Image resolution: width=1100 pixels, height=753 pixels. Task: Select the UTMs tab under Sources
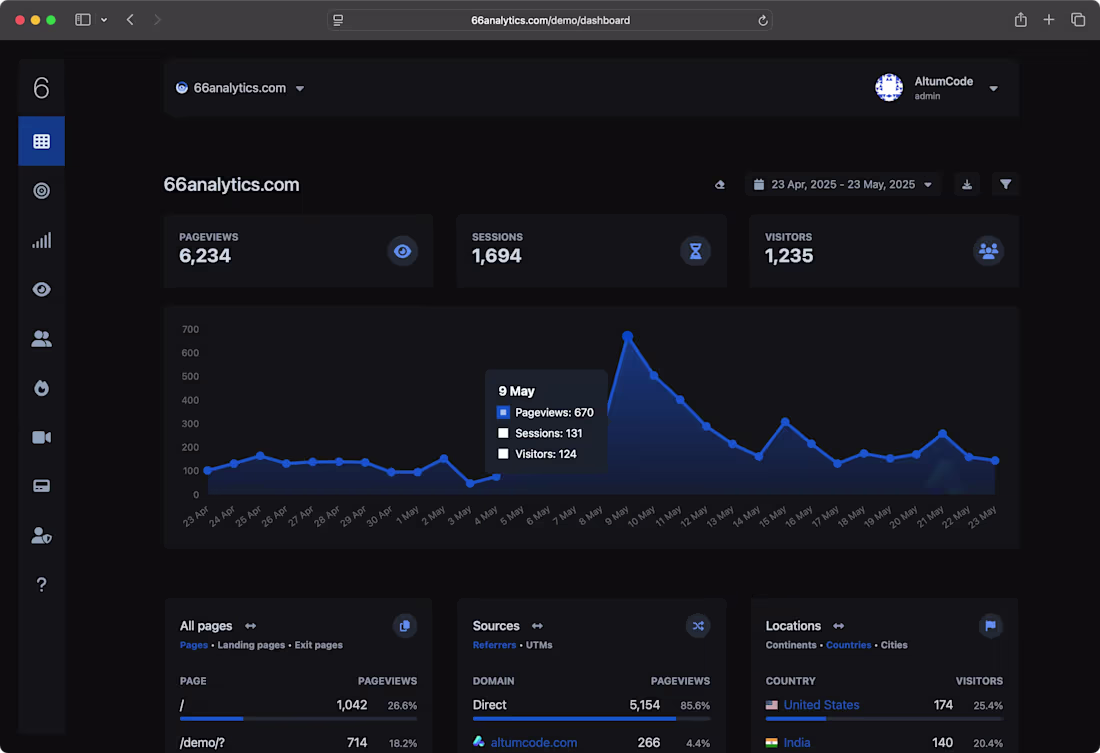(x=539, y=645)
